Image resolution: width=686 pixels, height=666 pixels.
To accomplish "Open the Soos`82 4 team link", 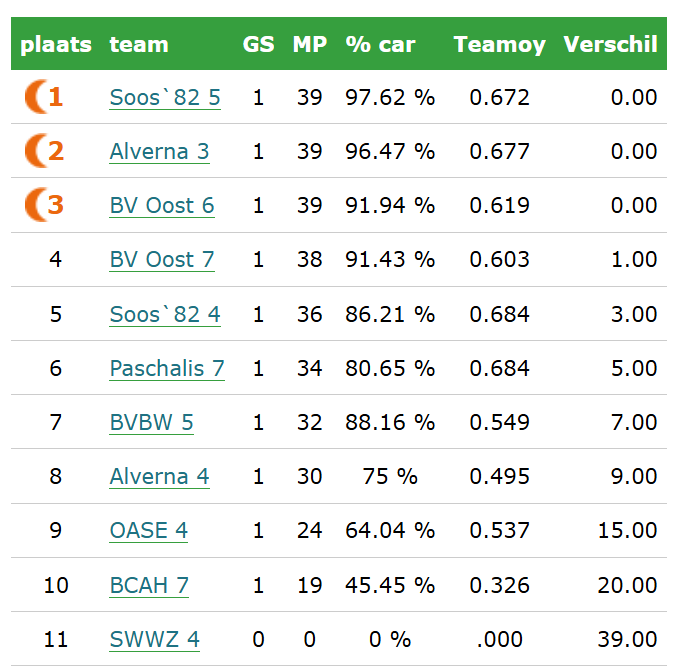I will [165, 315].
